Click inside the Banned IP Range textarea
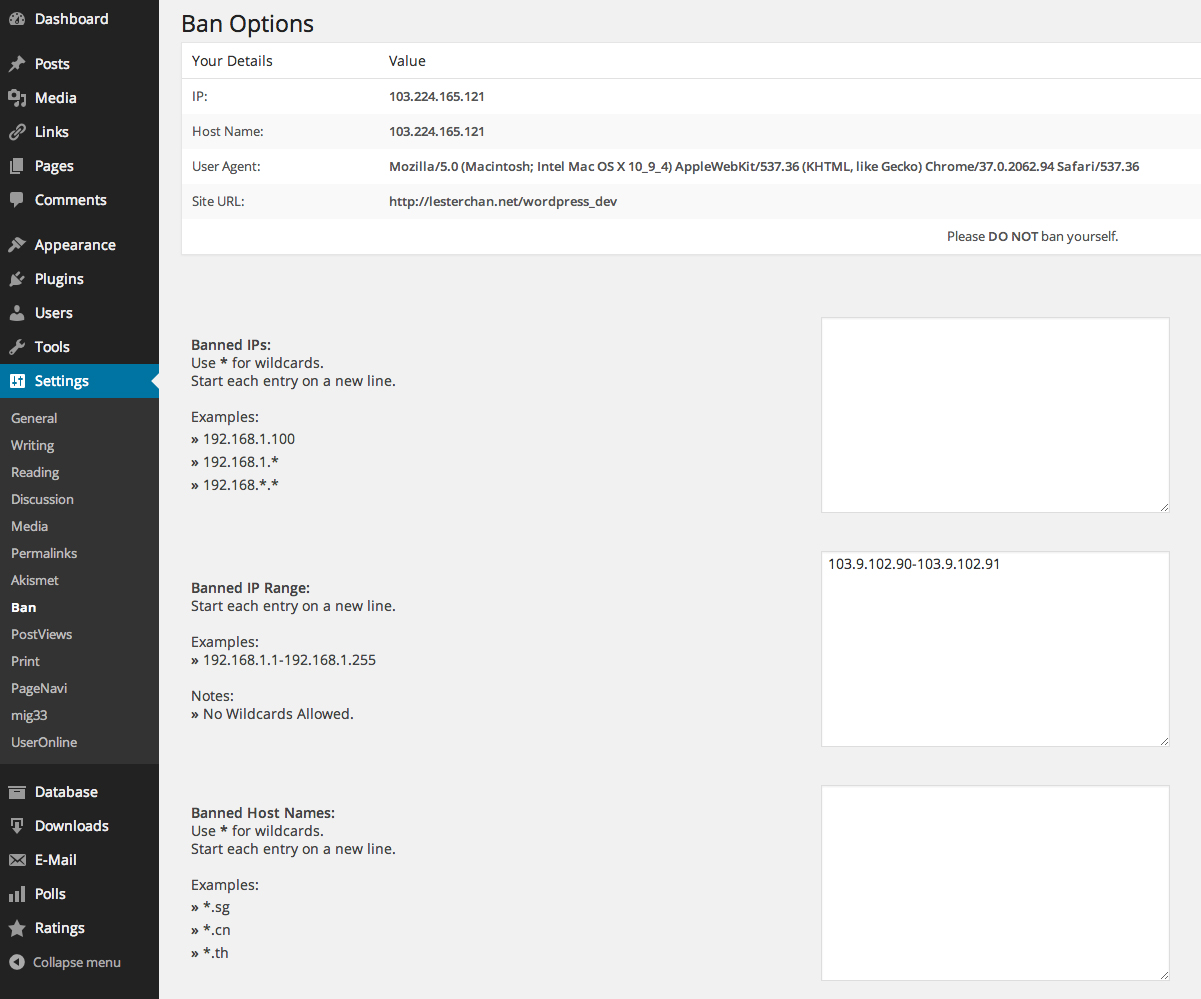The image size is (1201, 999). click(x=995, y=649)
